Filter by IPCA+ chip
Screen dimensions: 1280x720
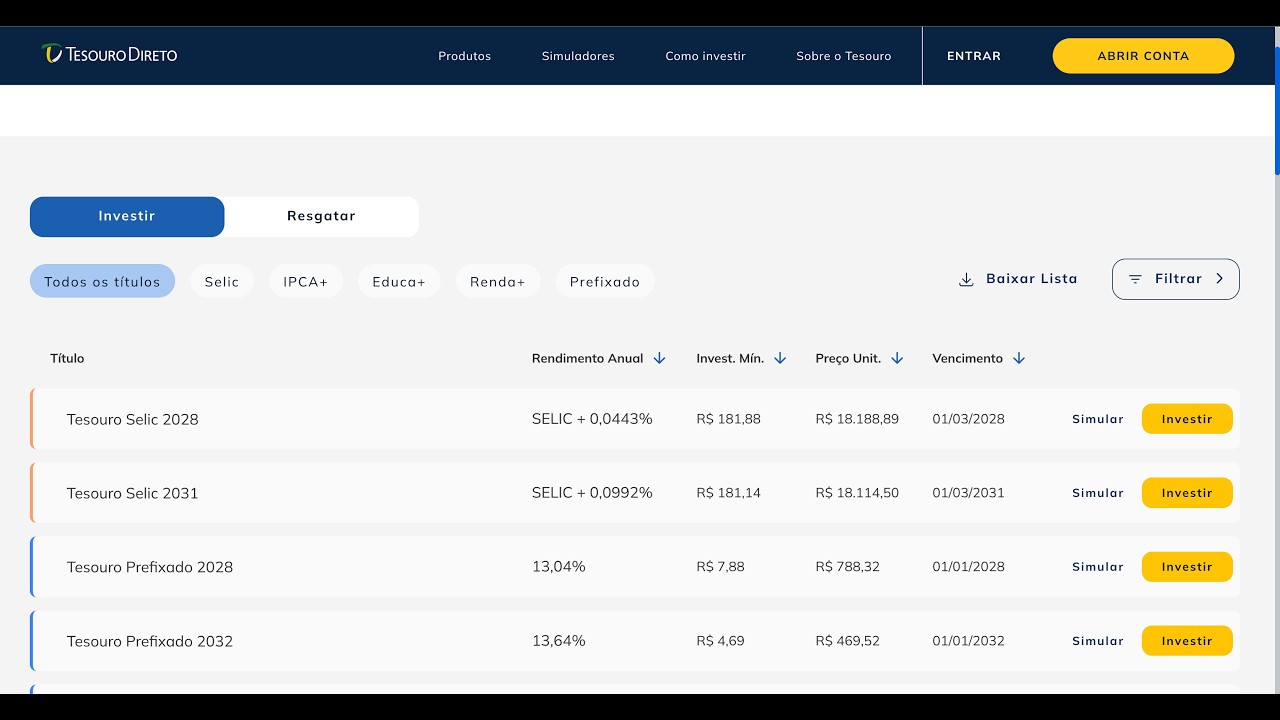[306, 282]
